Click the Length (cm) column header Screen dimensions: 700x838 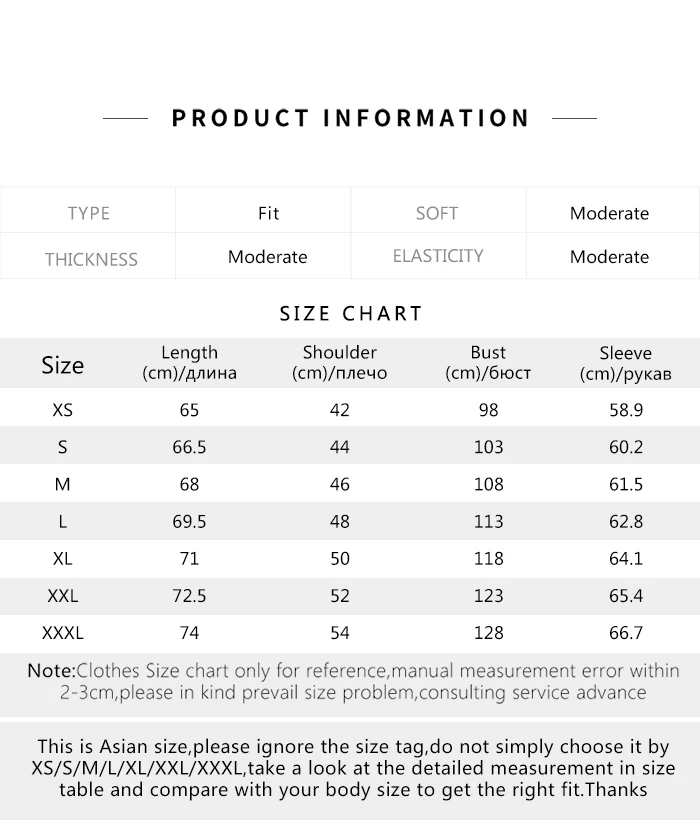click(x=189, y=363)
